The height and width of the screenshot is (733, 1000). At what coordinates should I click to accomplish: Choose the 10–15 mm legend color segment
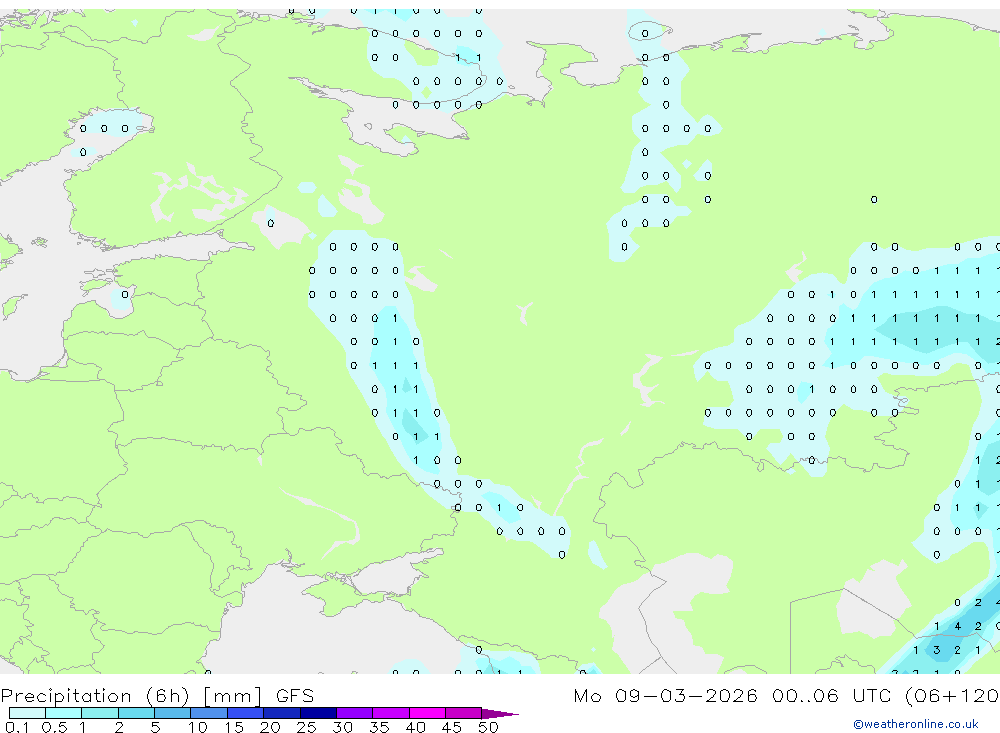tap(209, 713)
